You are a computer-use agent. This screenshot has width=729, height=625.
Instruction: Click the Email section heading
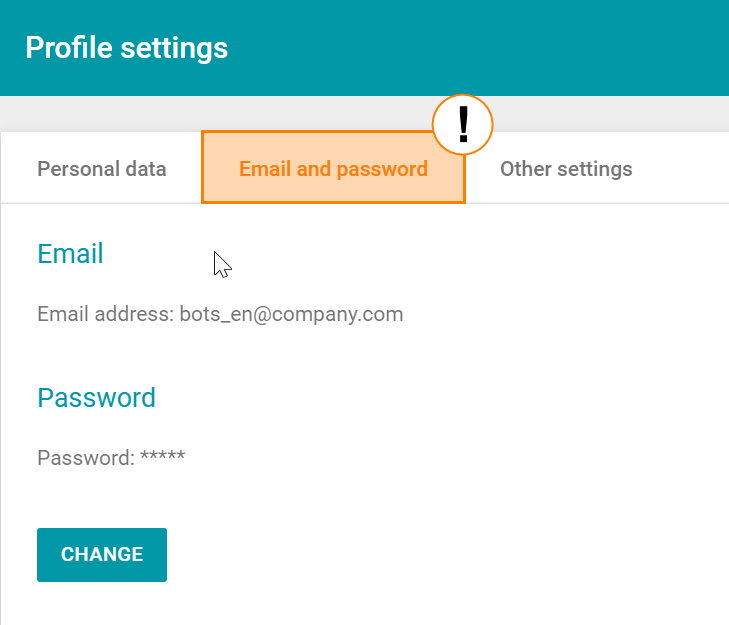click(x=70, y=254)
